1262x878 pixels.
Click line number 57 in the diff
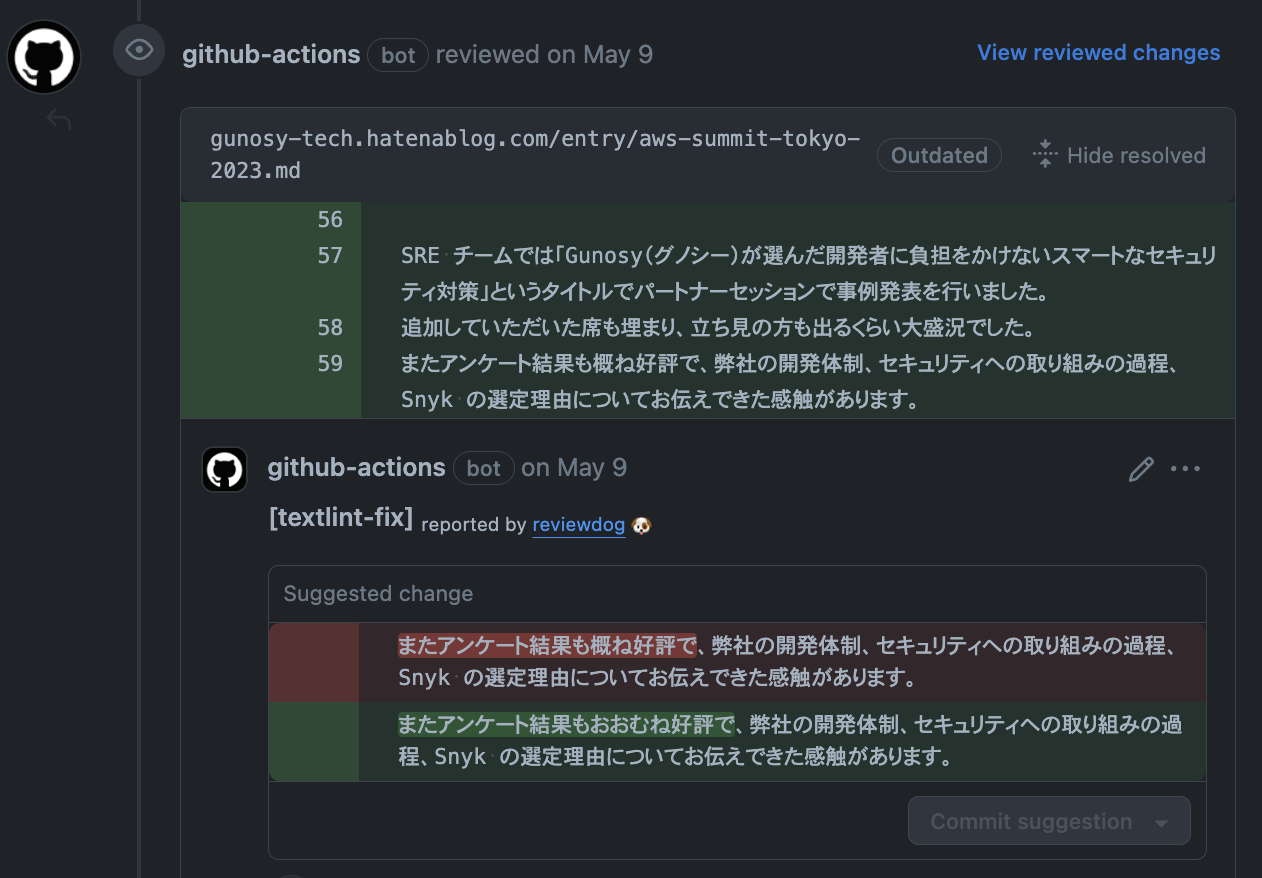[330, 256]
